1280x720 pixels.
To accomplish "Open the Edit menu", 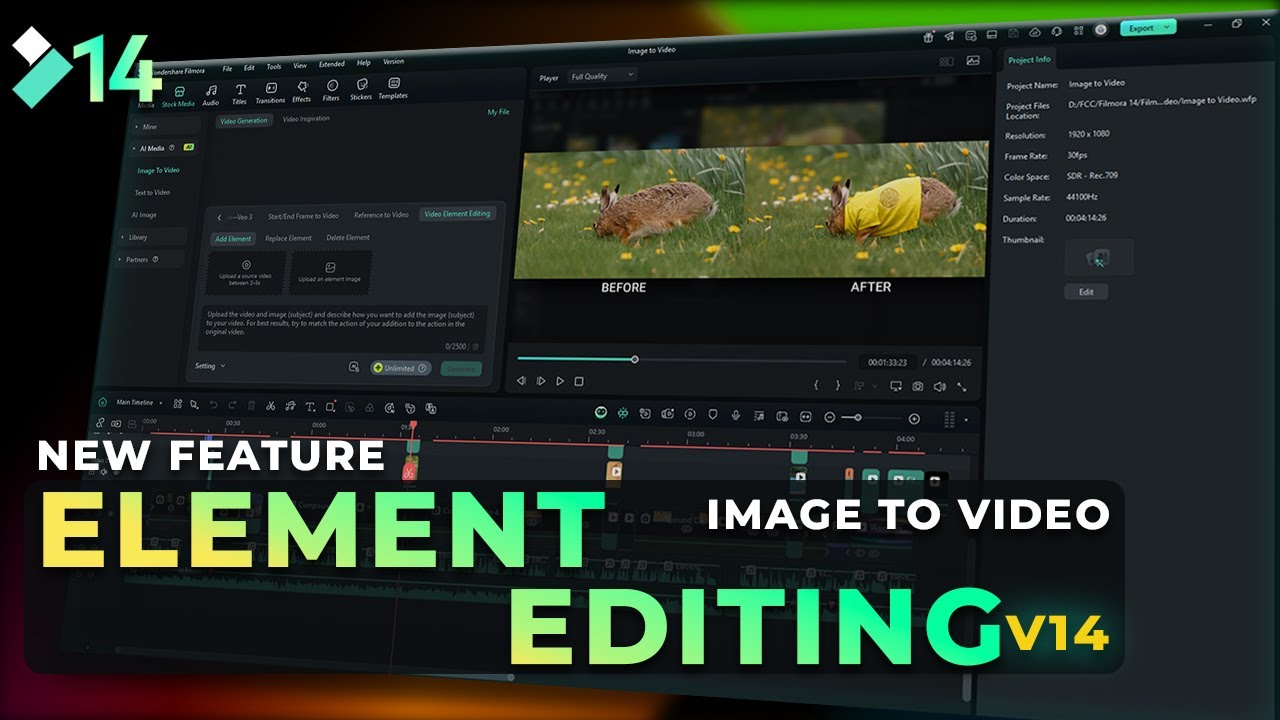I will (249, 67).
